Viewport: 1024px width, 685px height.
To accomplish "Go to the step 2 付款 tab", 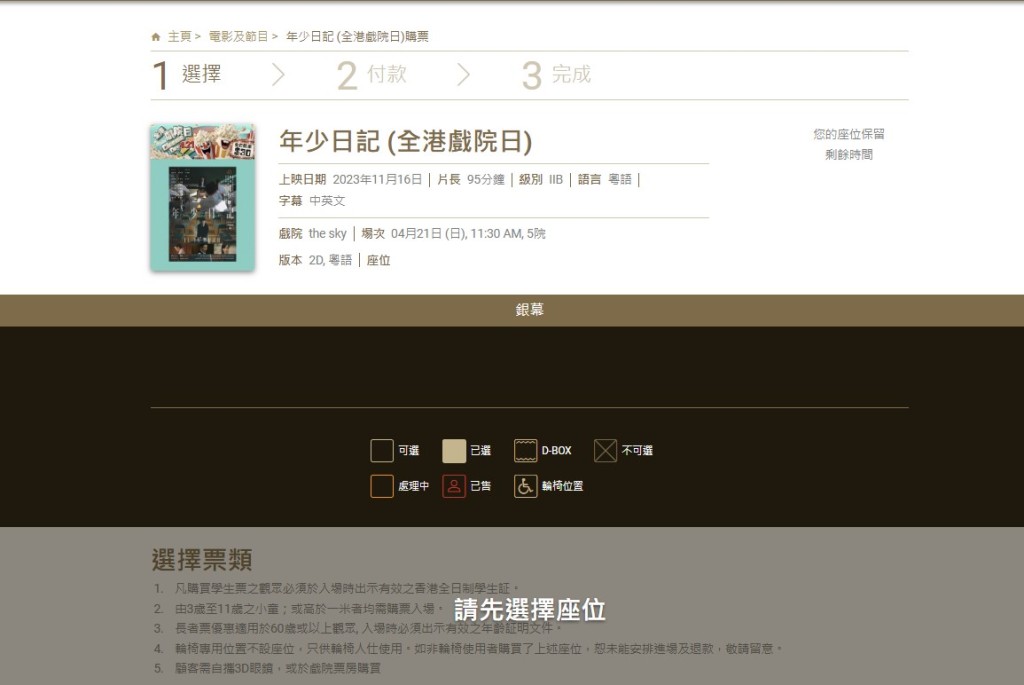I will (372, 75).
